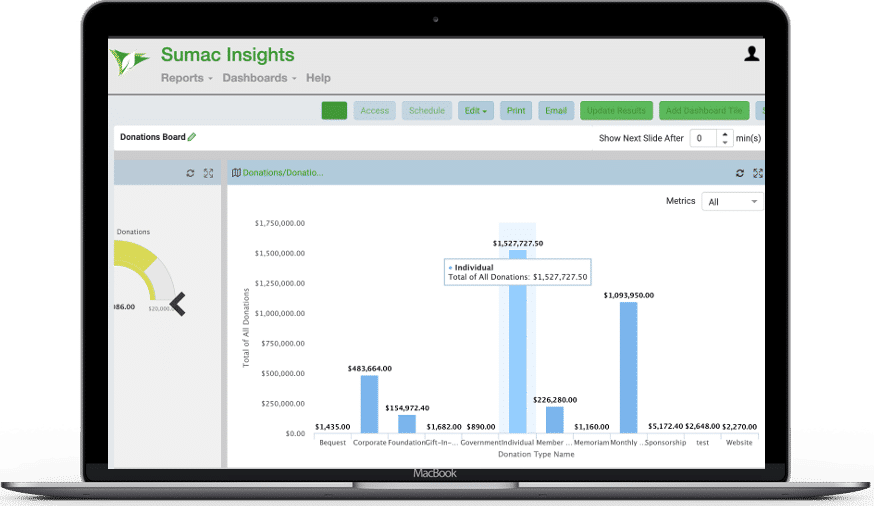874x506 pixels.
Task: Click the $483,664.00 value label
Action: 370,368
